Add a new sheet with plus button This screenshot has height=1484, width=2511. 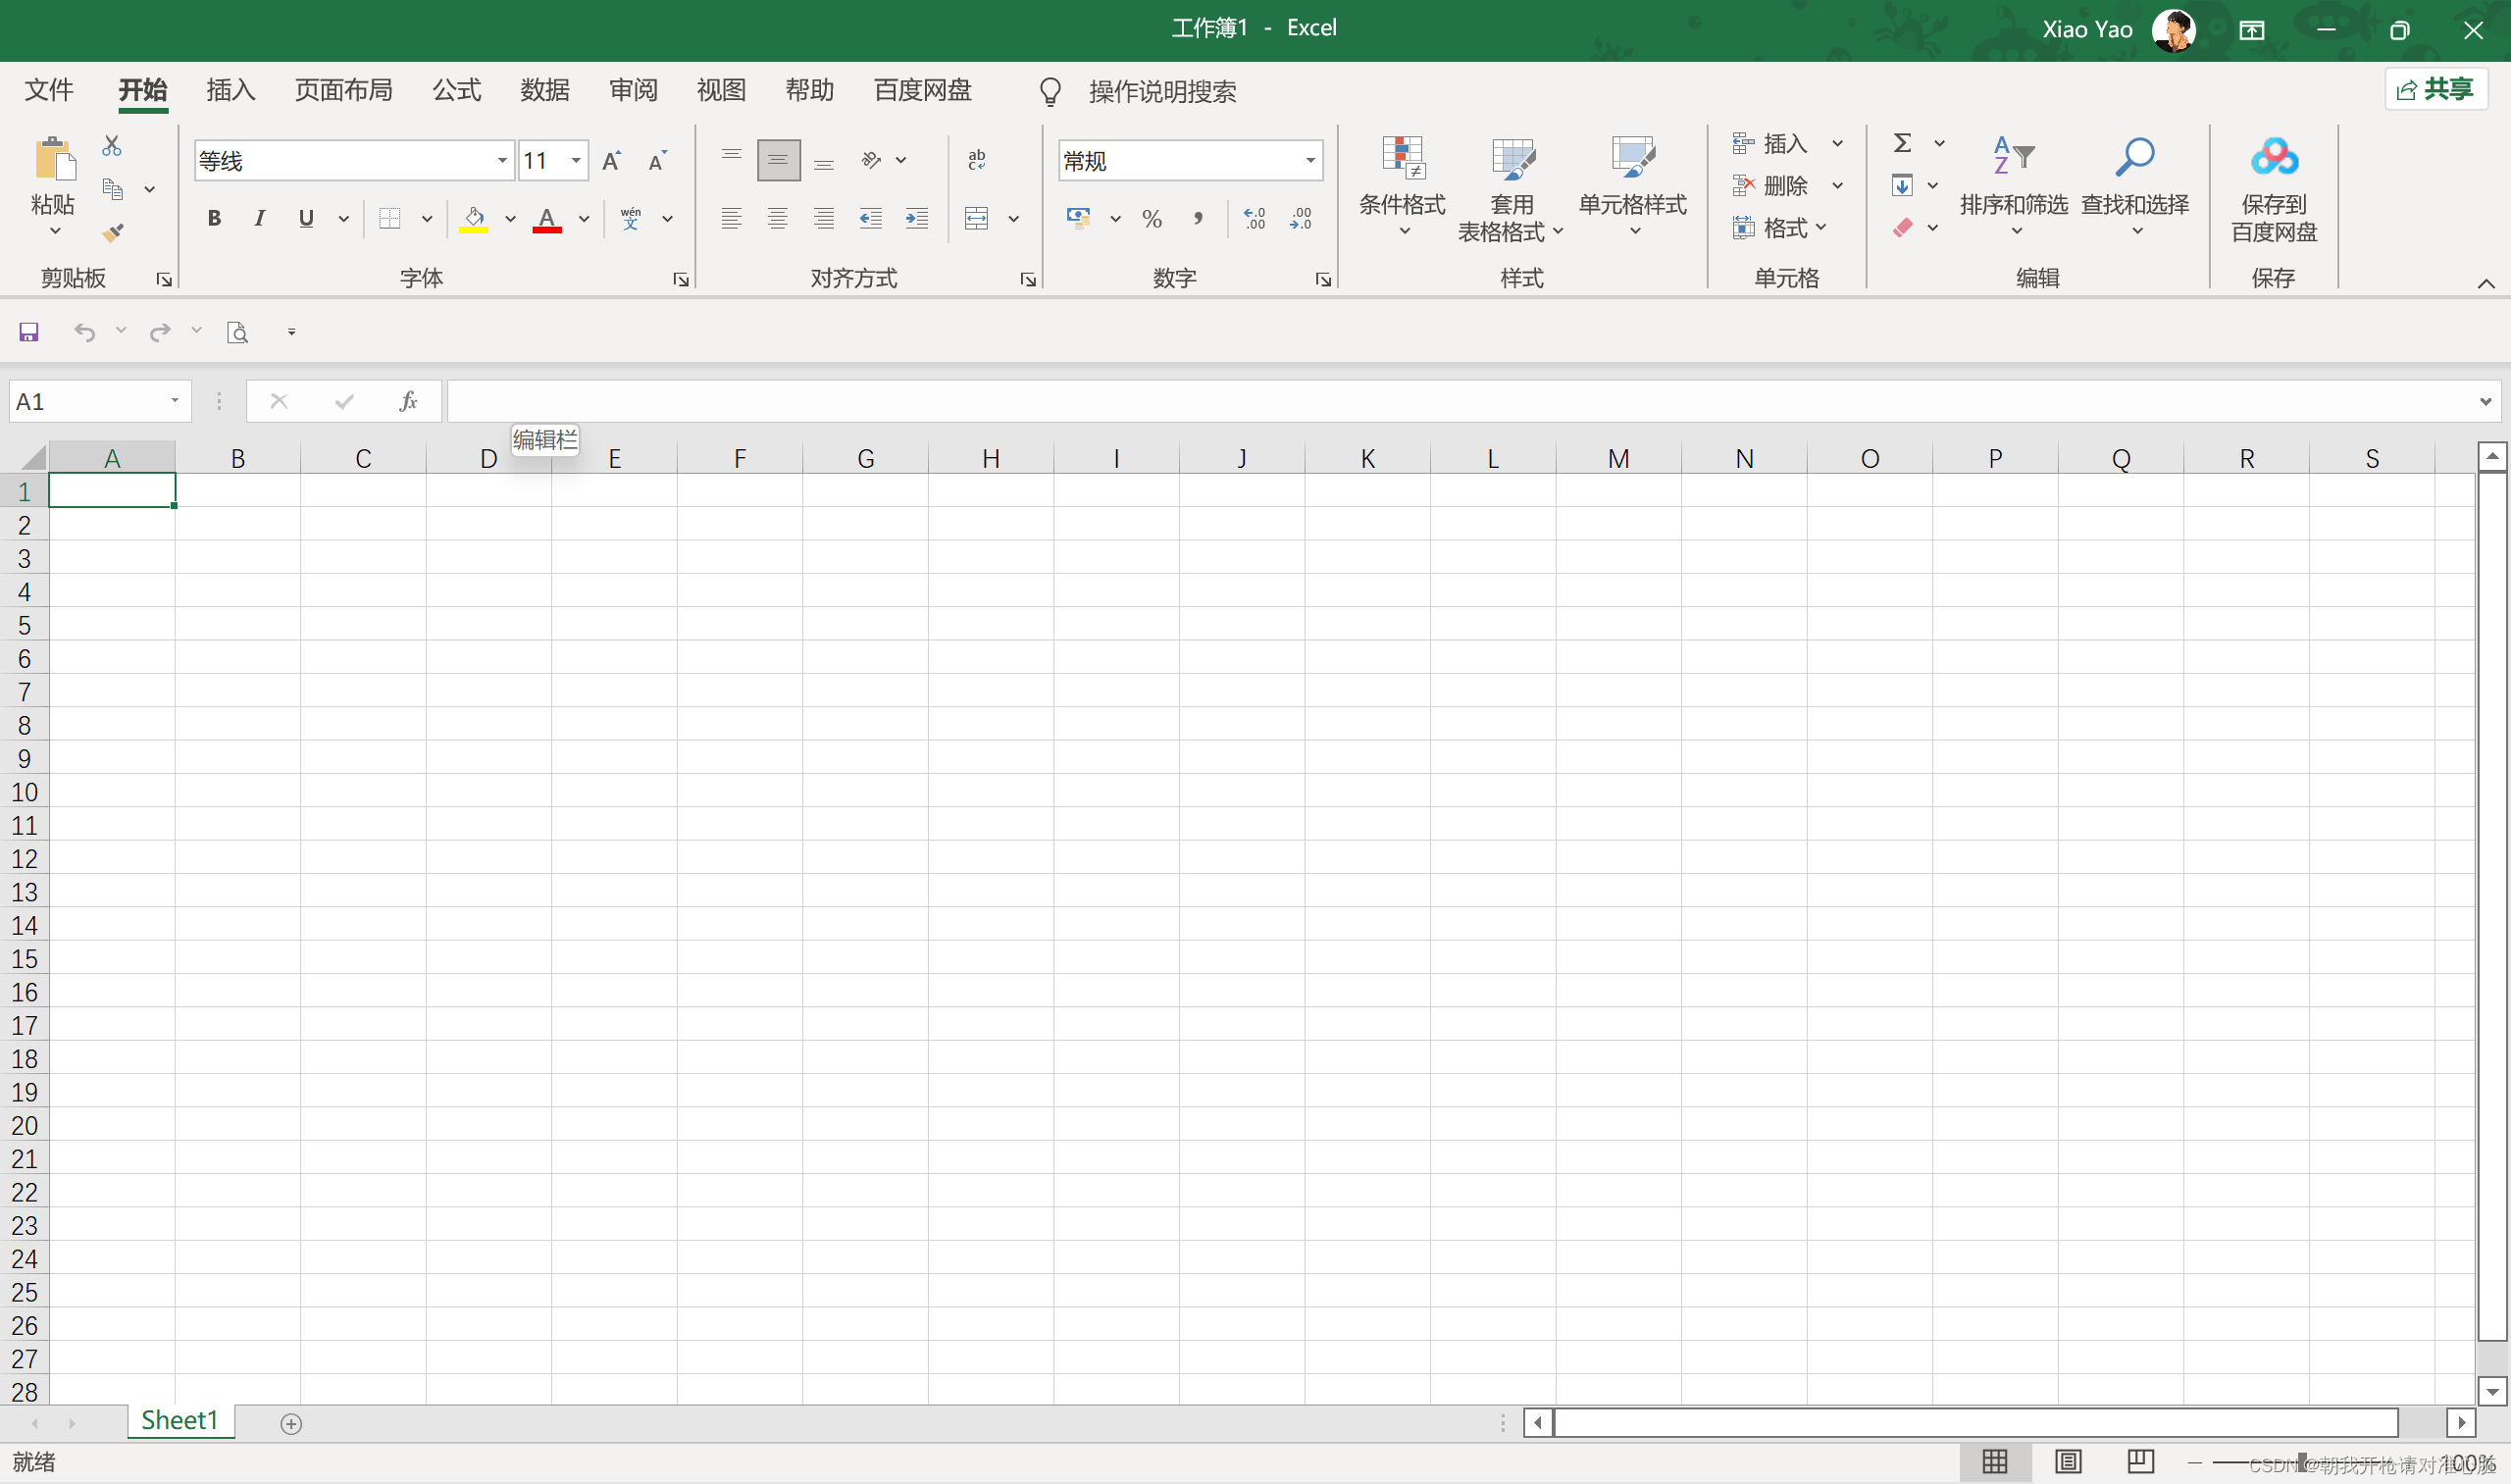click(x=291, y=1424)
